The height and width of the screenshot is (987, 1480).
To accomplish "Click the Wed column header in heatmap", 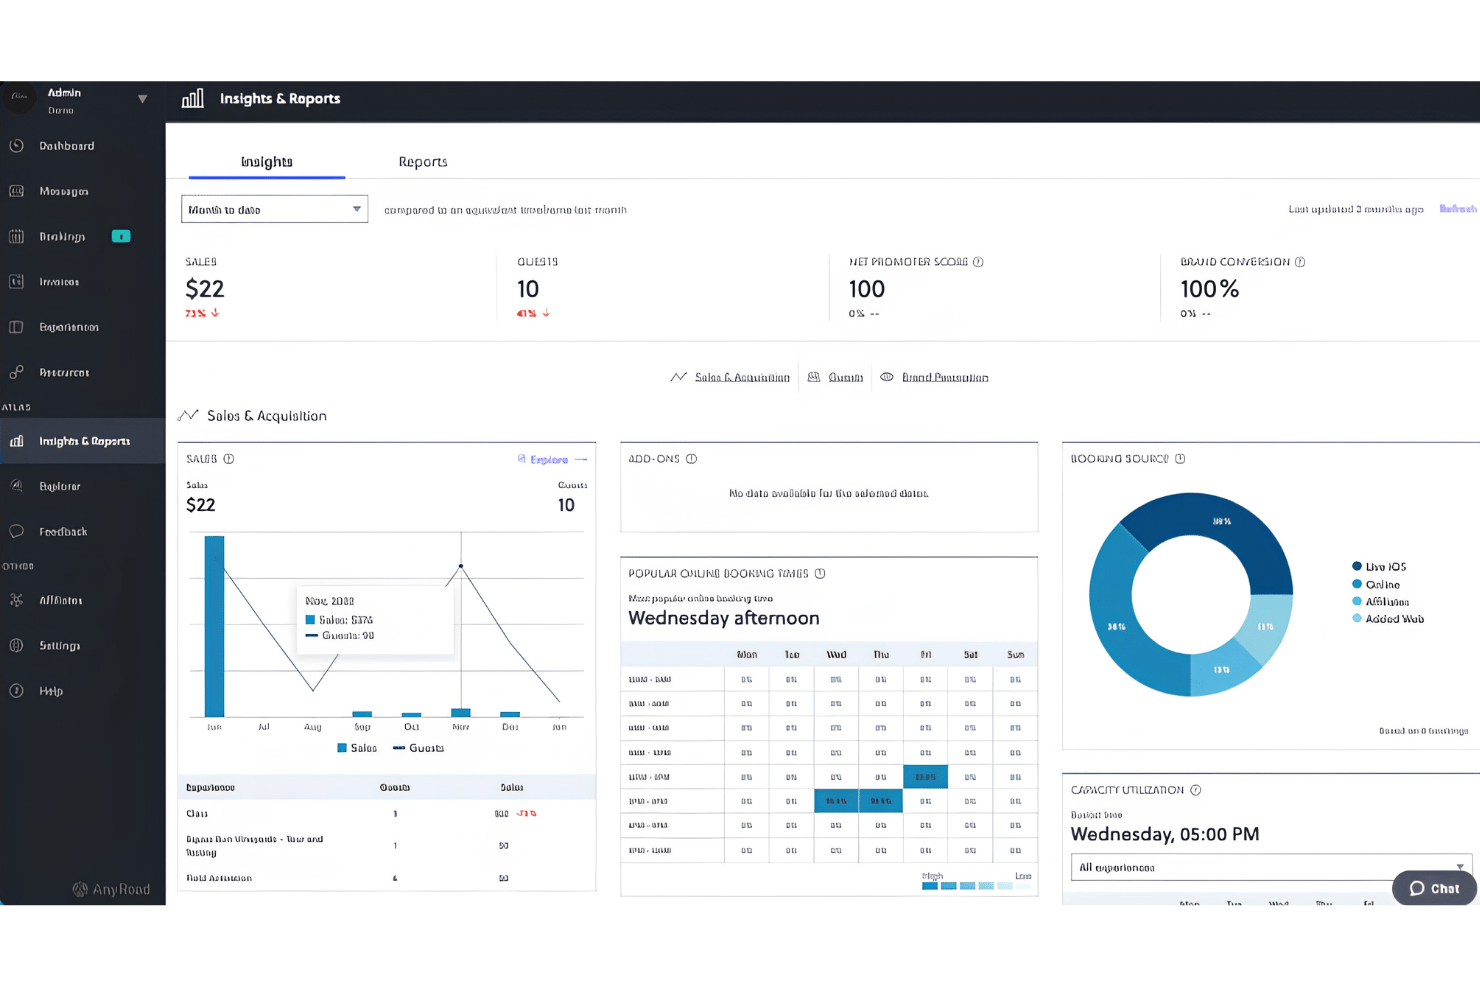I will click(836, 655).
